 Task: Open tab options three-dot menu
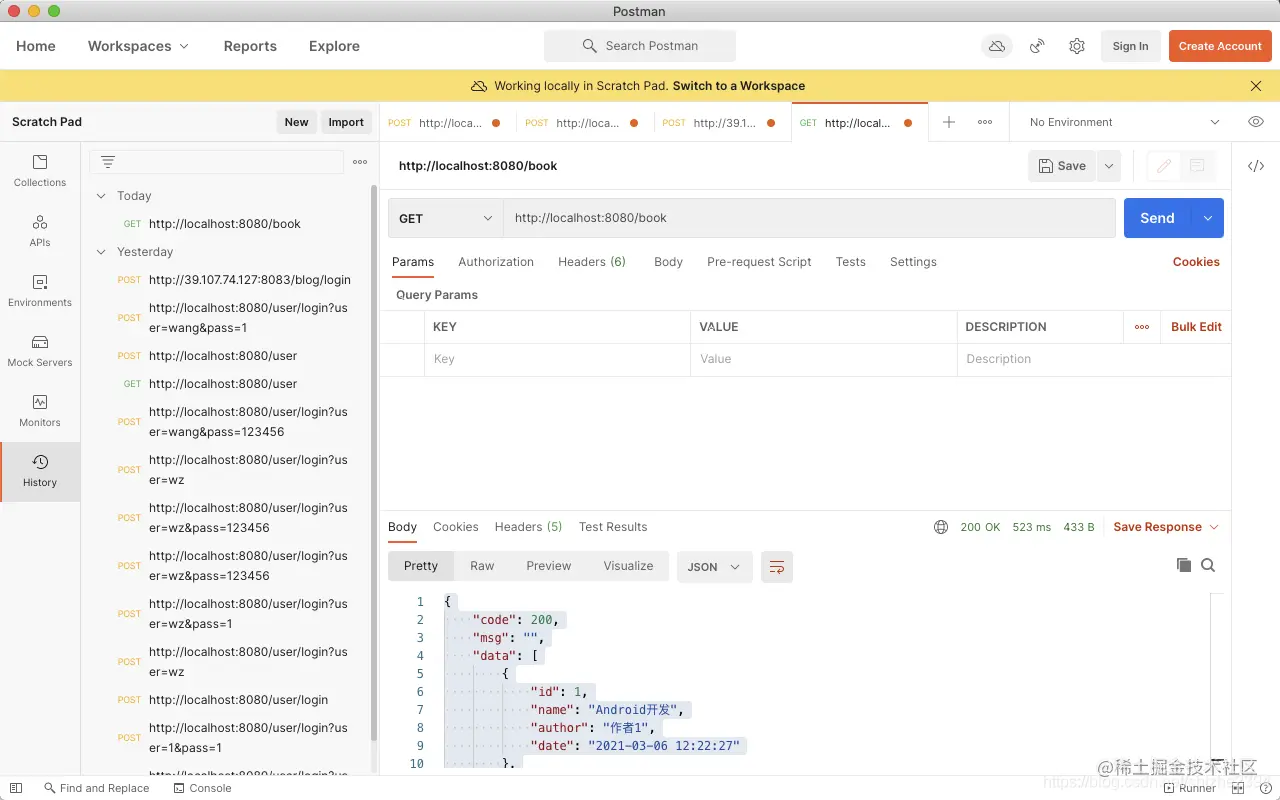[x=985, y=122]
